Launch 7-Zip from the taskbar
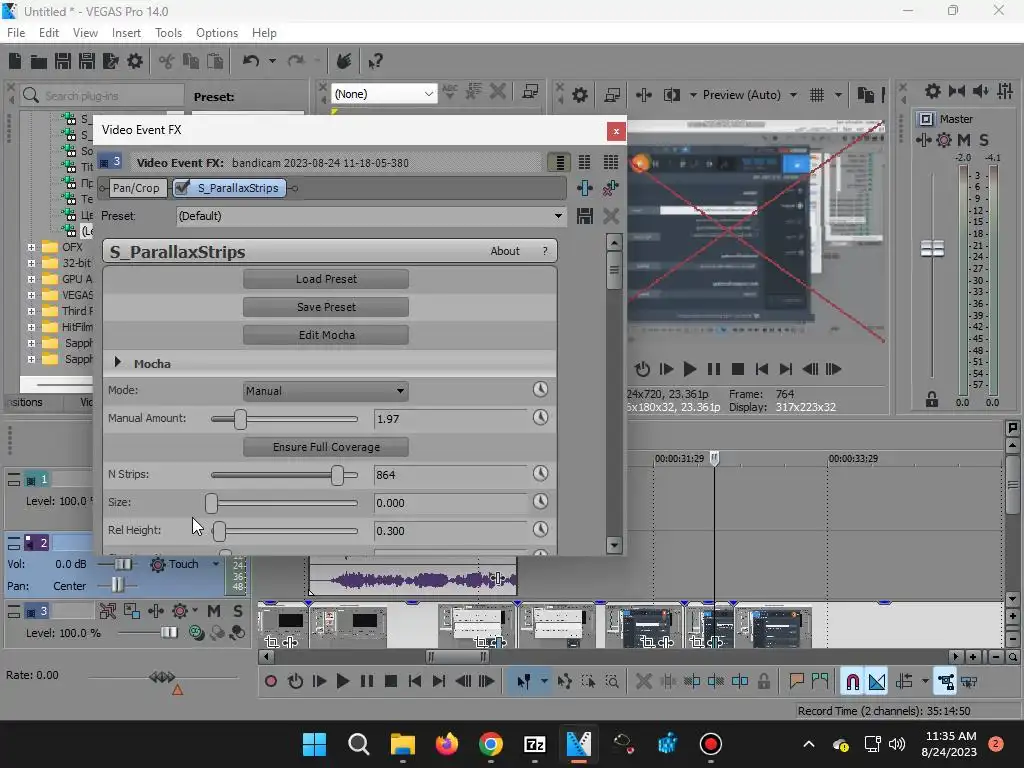 tap(535, 744)
